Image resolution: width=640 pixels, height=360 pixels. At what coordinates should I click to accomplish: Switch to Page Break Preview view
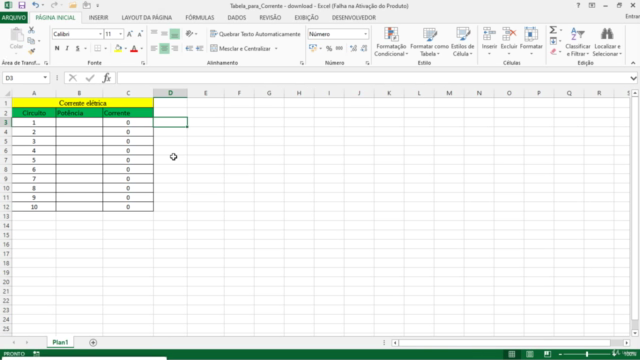pos(547,354)
